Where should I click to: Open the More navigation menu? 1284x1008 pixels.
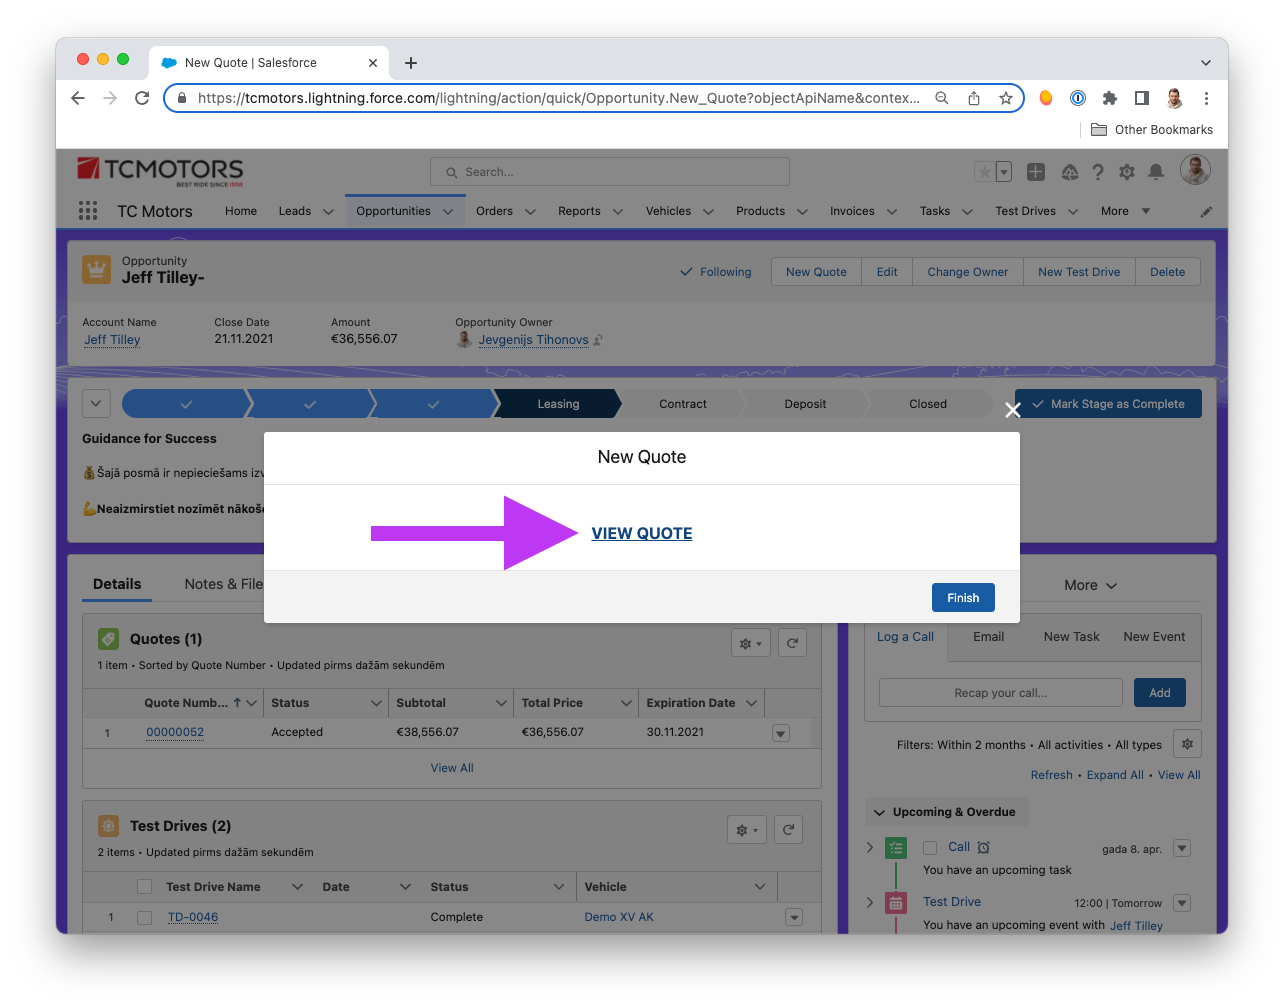[x=1125, y=211]
